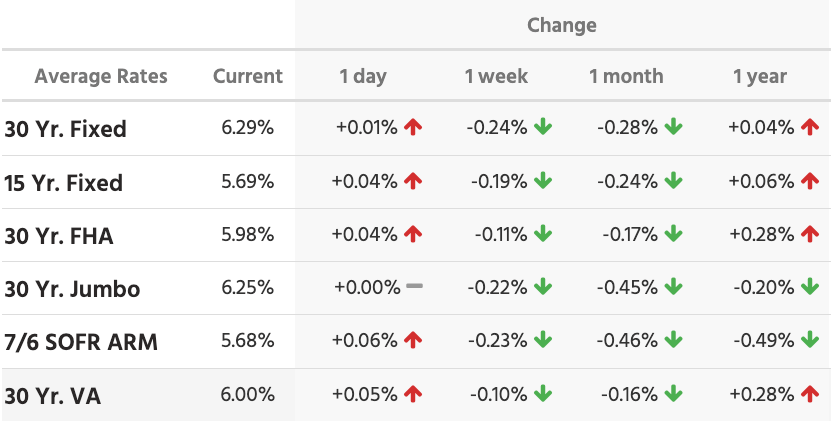Click the gray dash icon for 30 Yr. Jumbo 1 day
The width and height of the screenshot is (831, 421).
tap(414, 287)
